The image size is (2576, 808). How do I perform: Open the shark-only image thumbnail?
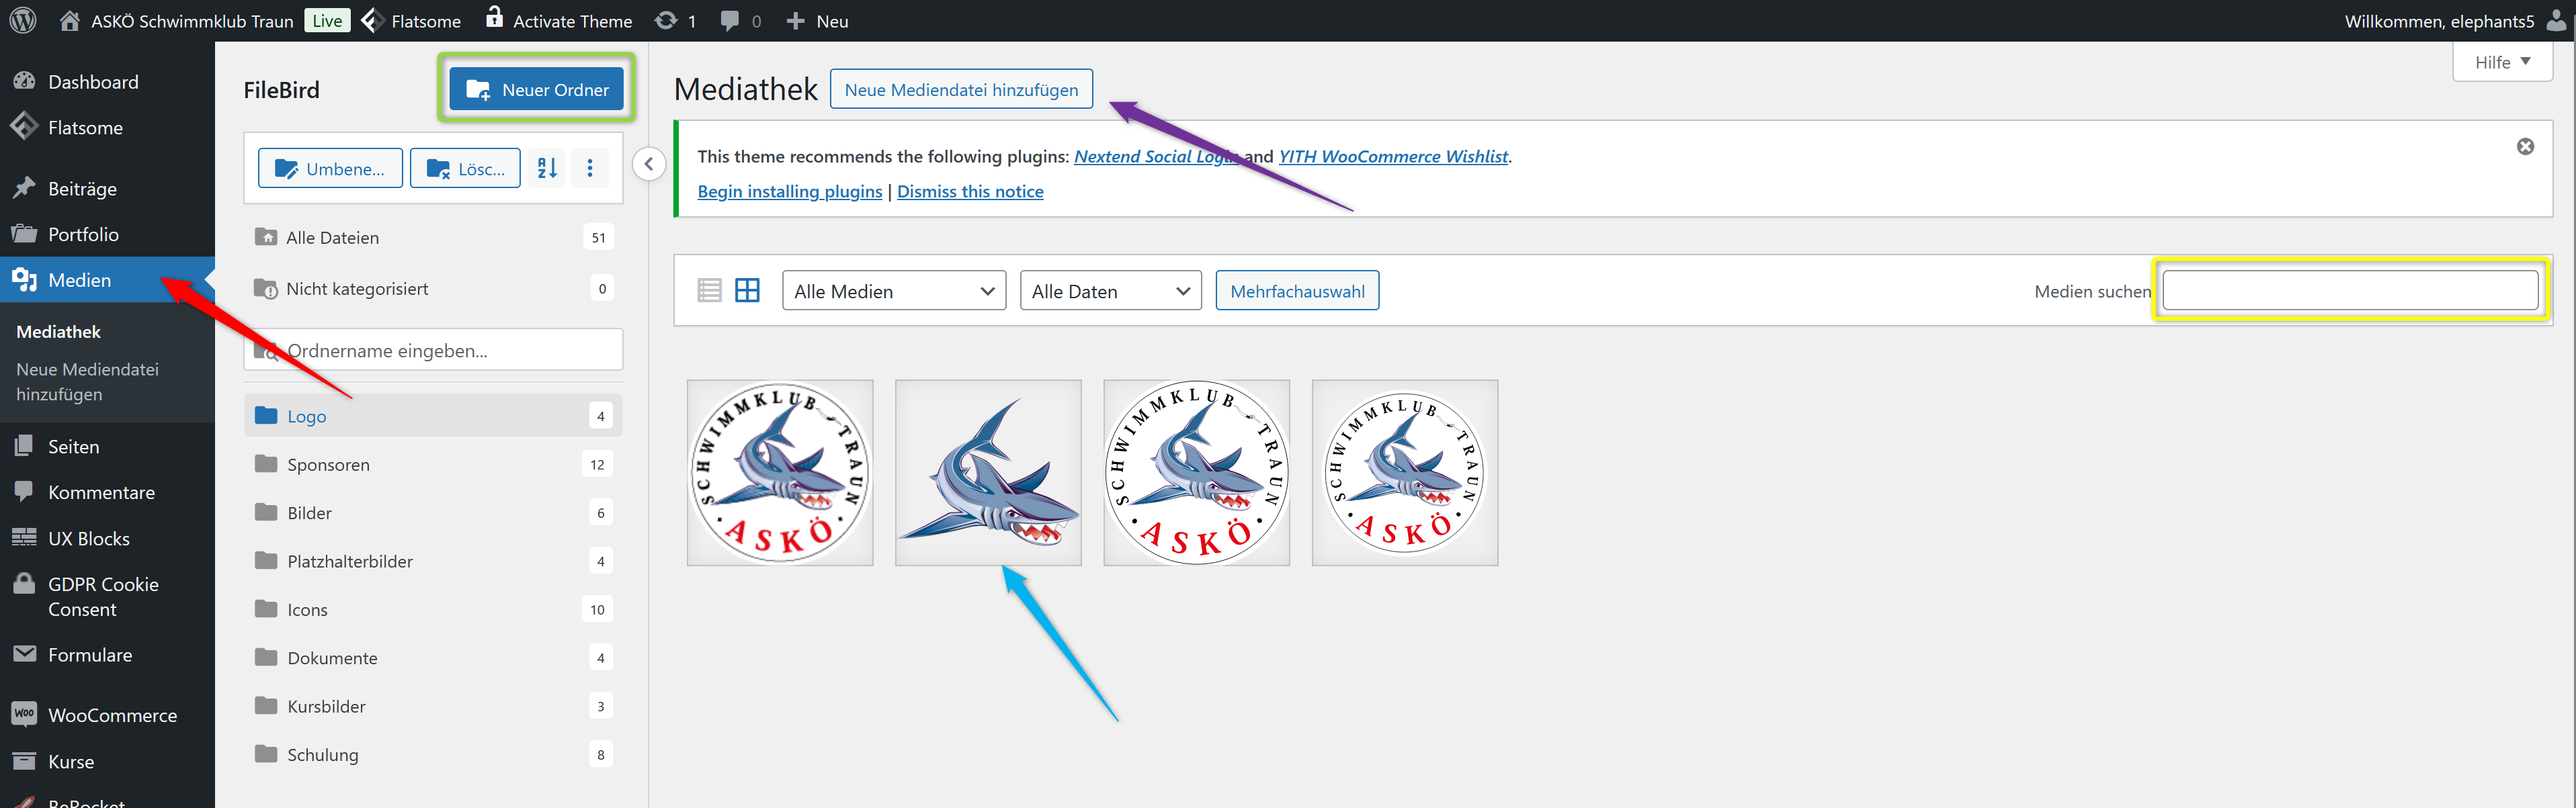[x=988, y=473]
